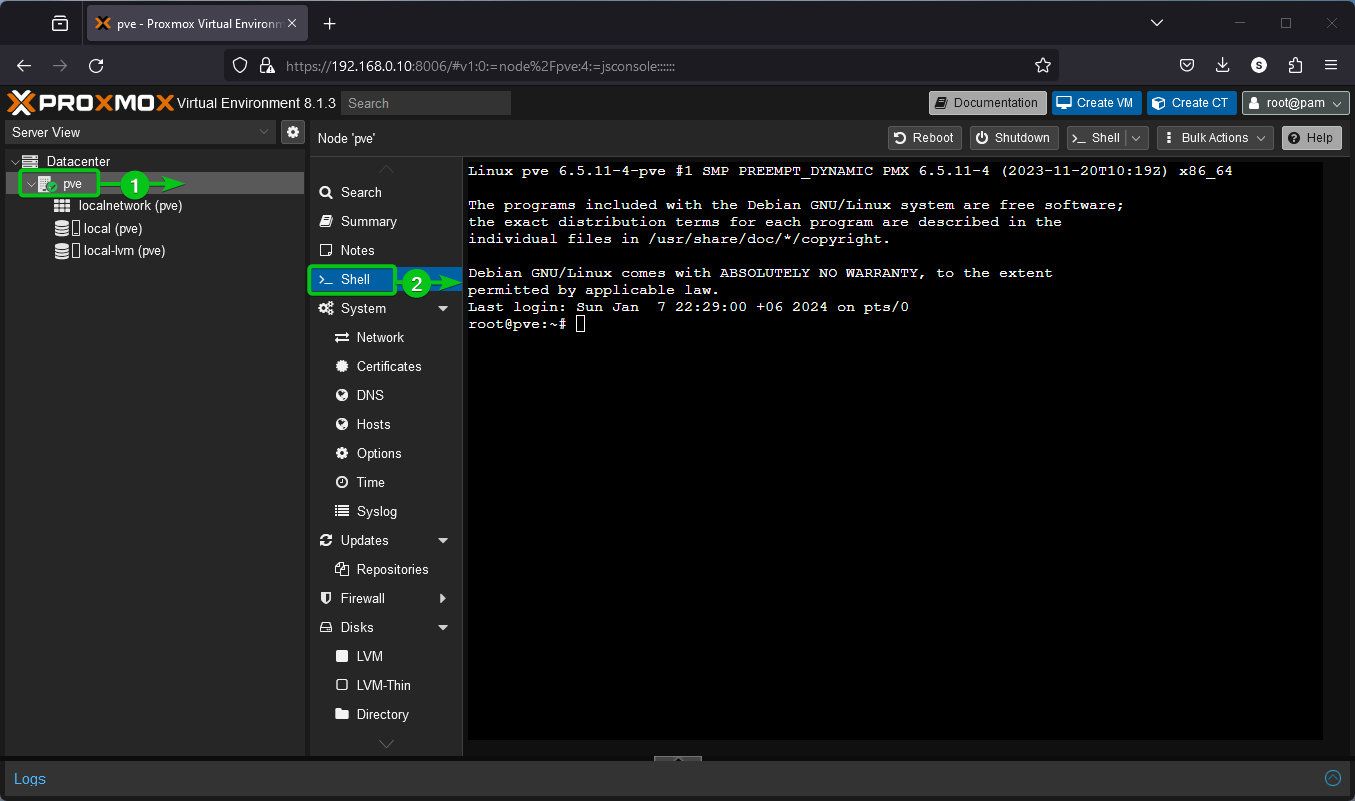Select Shell in node menu

(386, 279)
